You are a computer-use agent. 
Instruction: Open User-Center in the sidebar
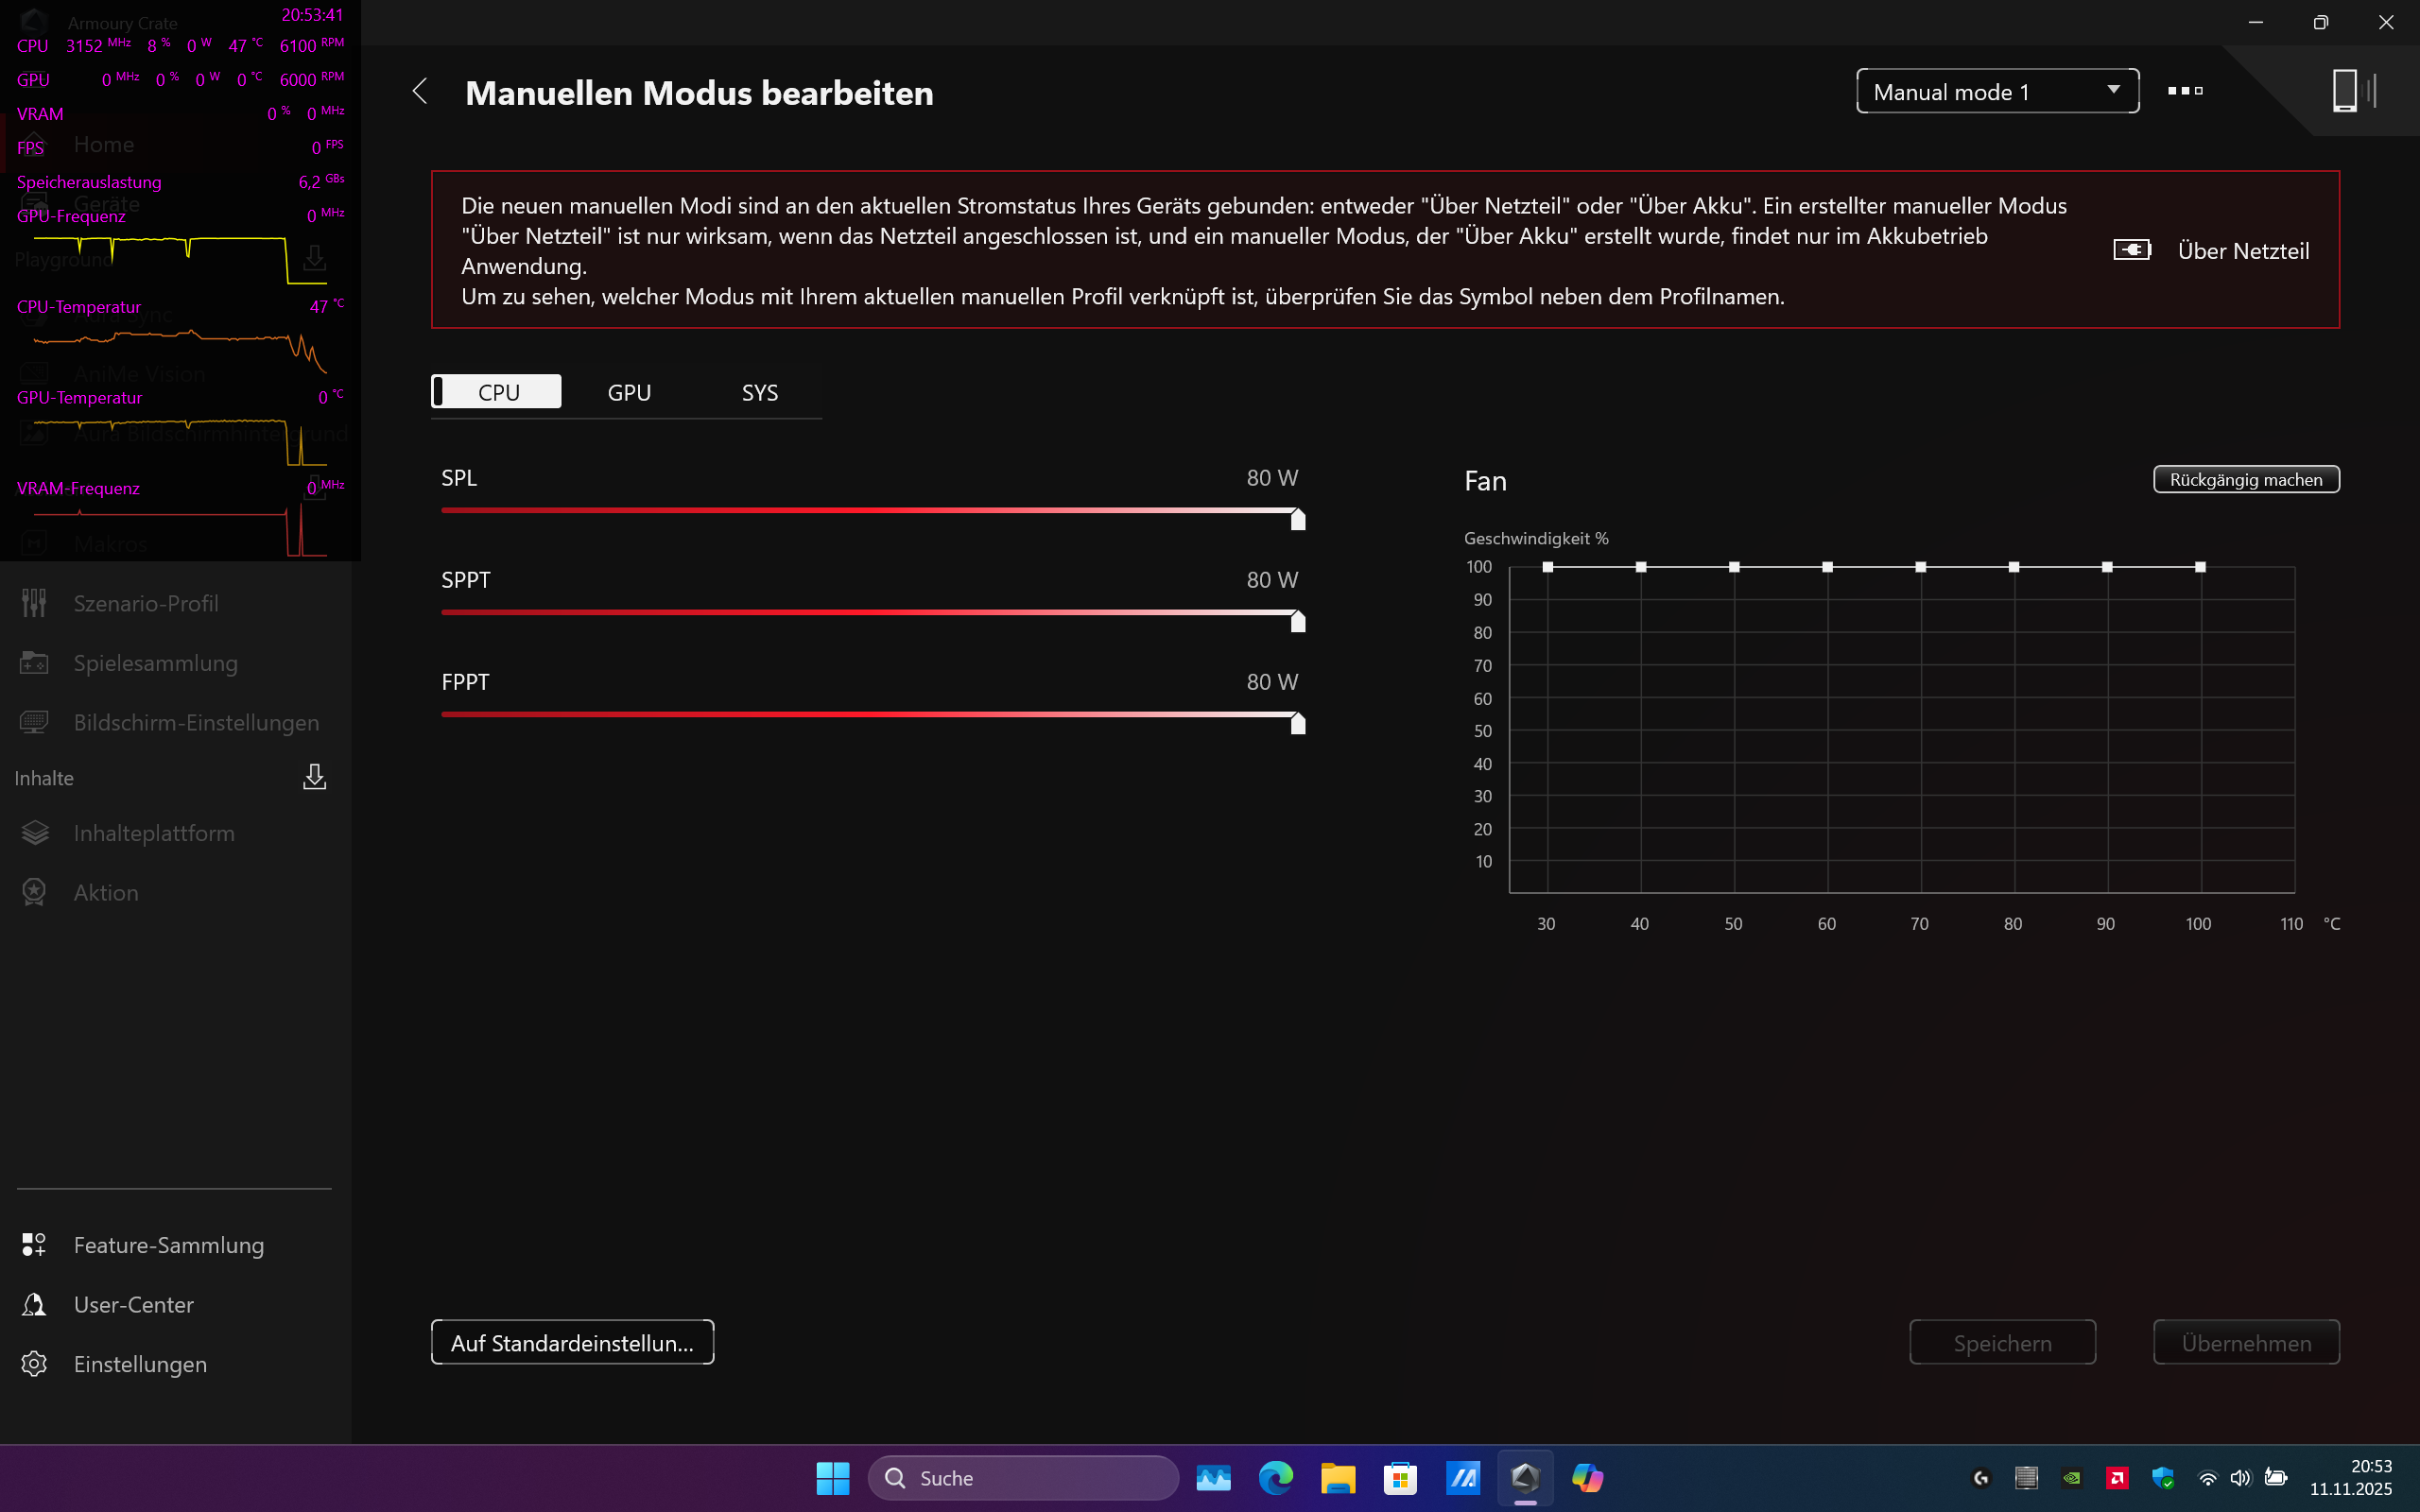coord(133,1304)
